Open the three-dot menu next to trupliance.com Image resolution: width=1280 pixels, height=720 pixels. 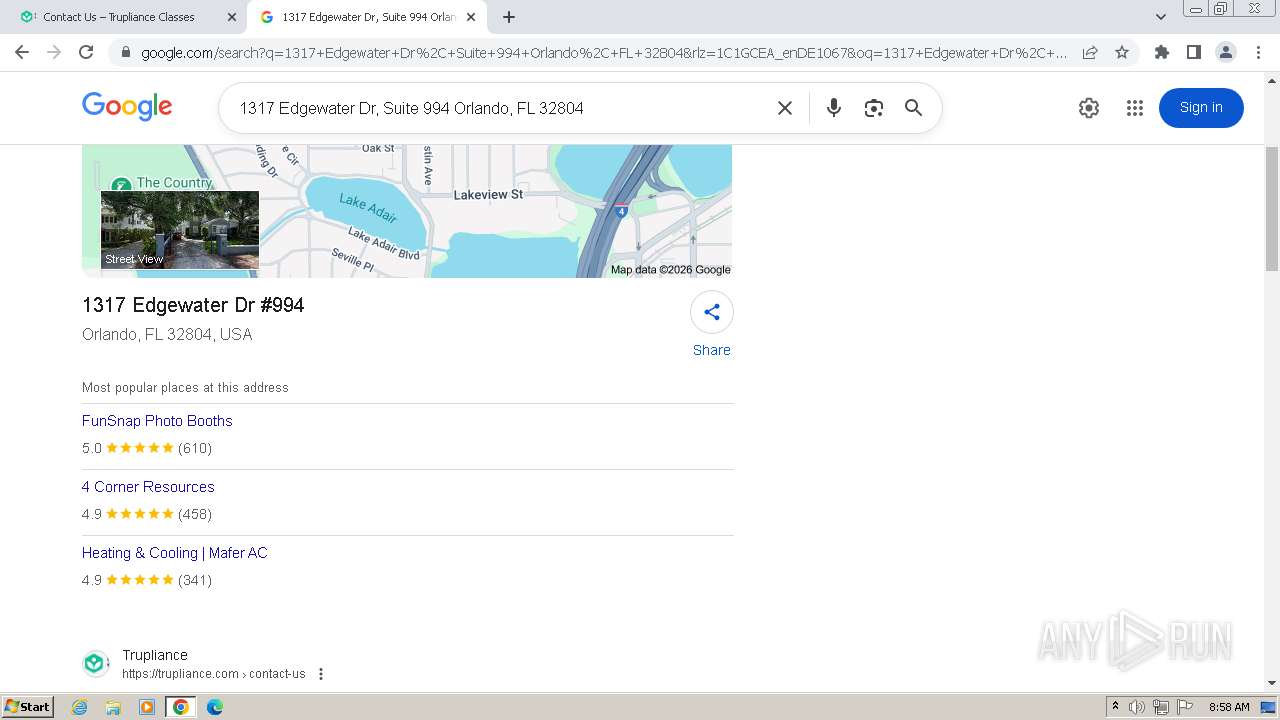click(321, 674)
